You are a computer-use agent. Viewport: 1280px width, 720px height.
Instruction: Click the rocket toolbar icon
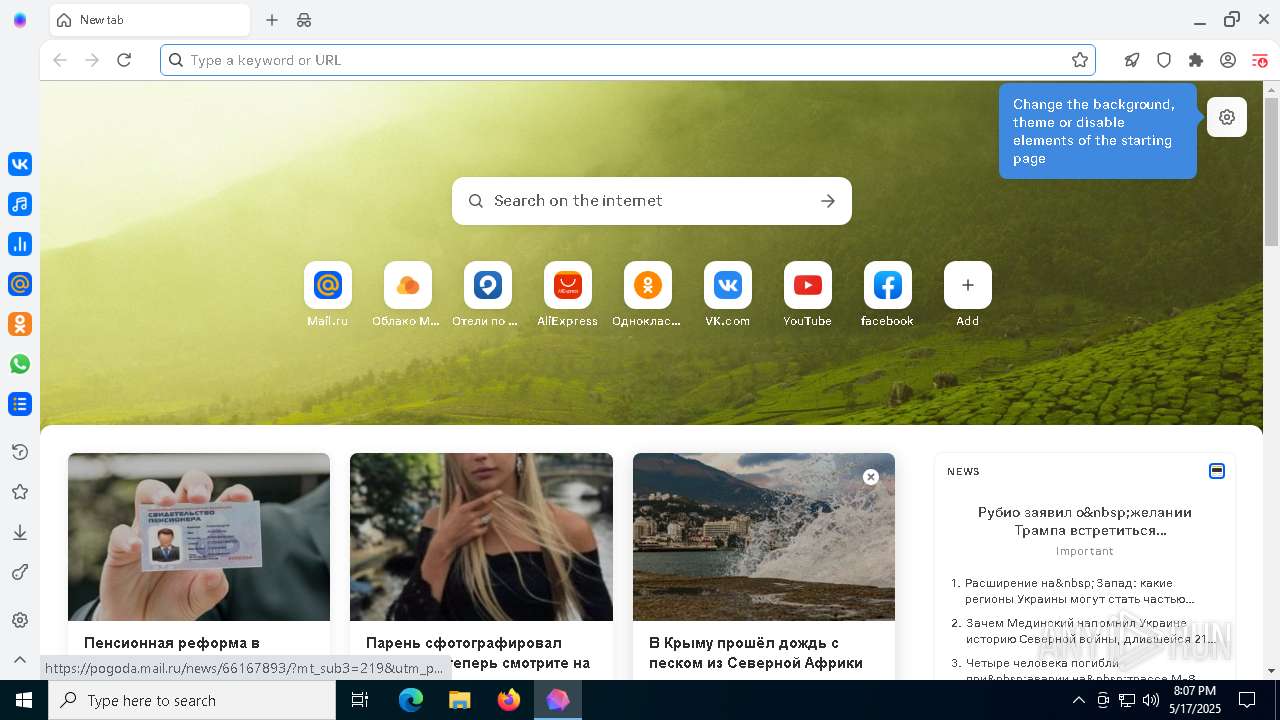pos(1132,60)
